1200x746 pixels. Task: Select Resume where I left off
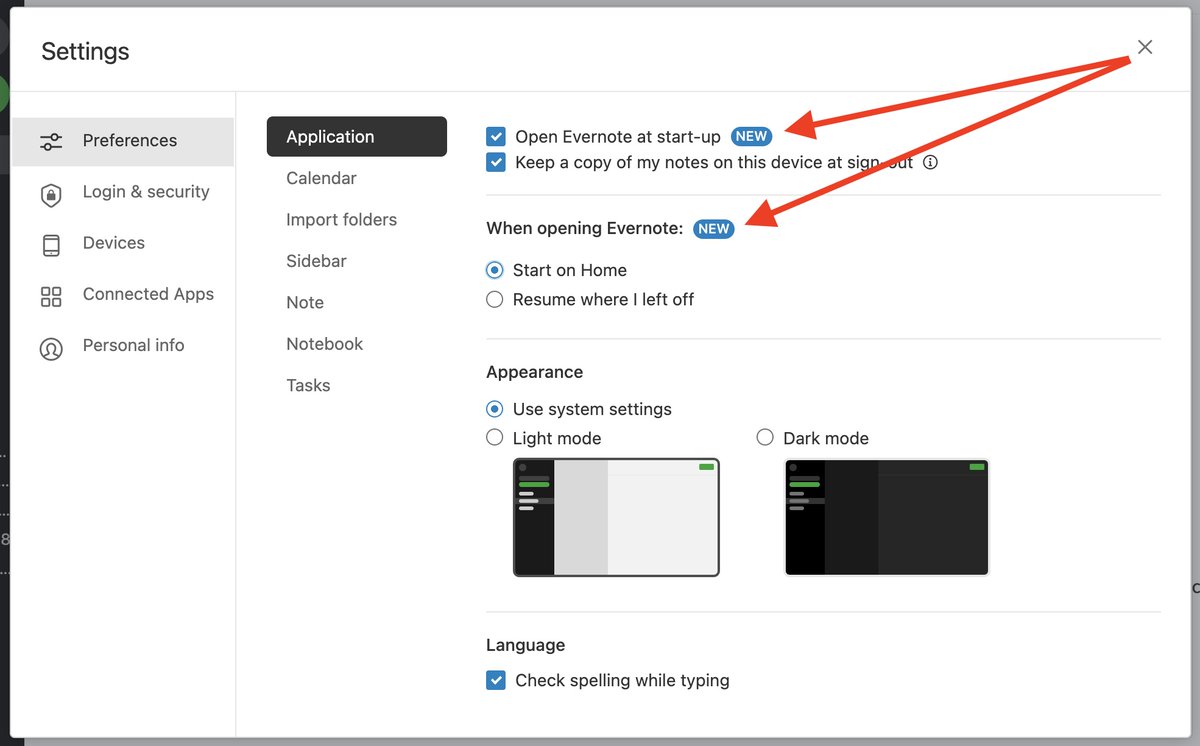pyautogui.click(x=495, y=299)
